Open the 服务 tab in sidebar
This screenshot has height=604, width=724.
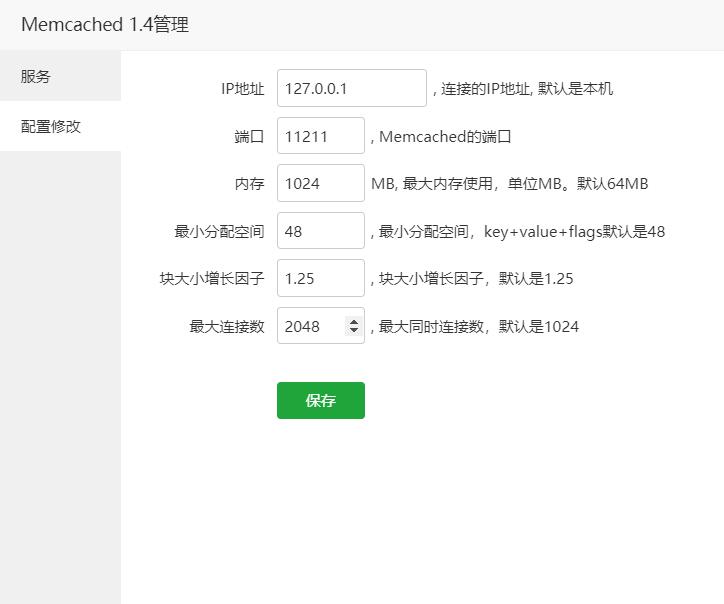point(60,76)
